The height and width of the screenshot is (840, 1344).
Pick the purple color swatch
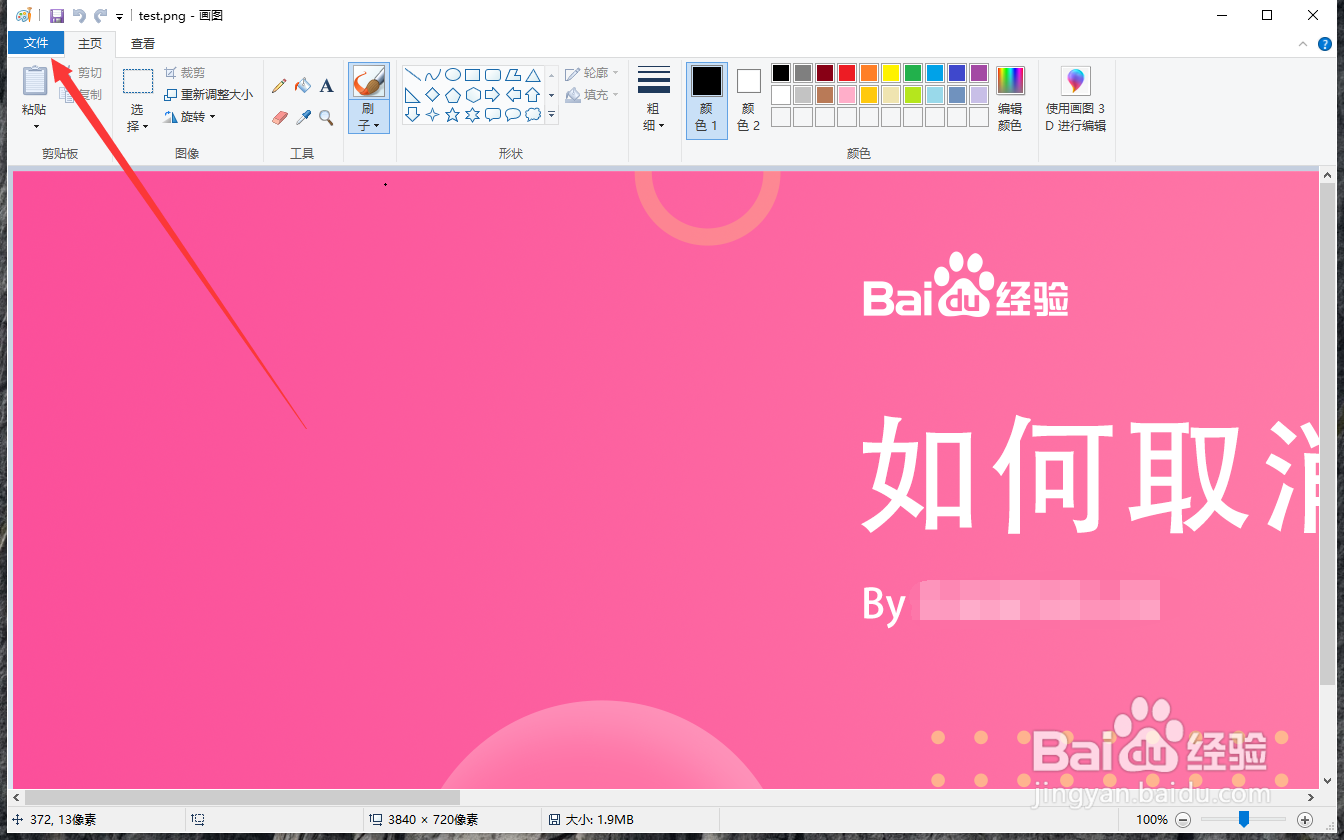979,73
